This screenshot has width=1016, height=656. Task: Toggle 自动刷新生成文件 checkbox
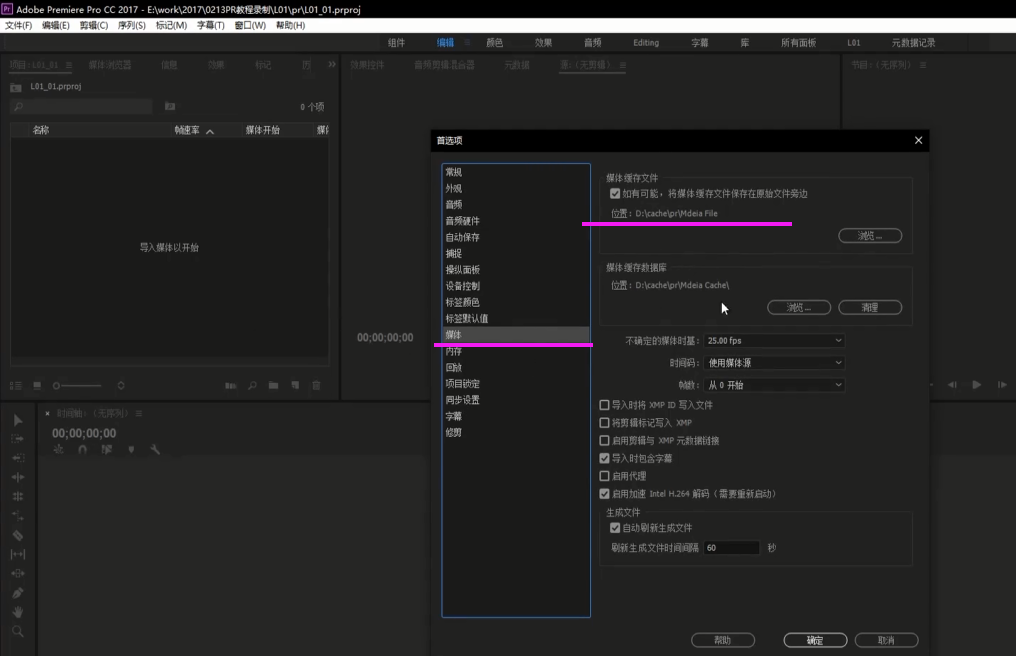615,528
